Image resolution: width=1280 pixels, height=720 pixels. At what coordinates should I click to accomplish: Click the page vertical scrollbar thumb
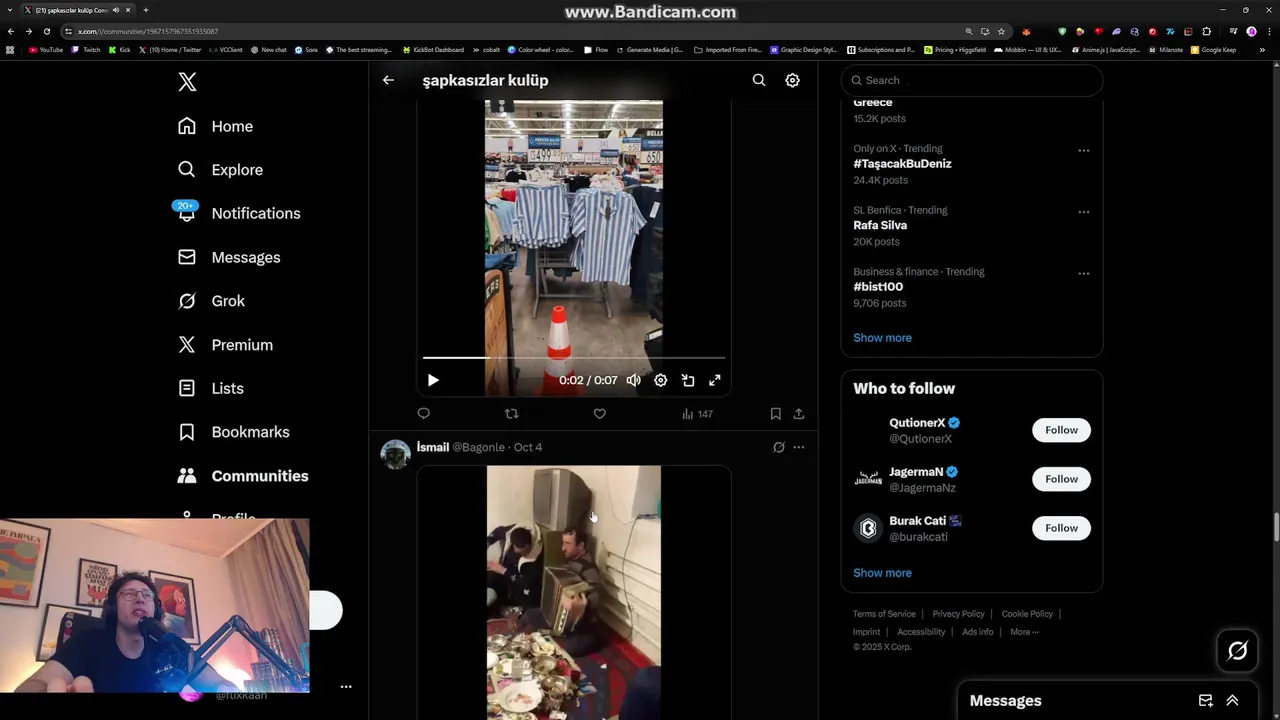(x=1275, y=527)
